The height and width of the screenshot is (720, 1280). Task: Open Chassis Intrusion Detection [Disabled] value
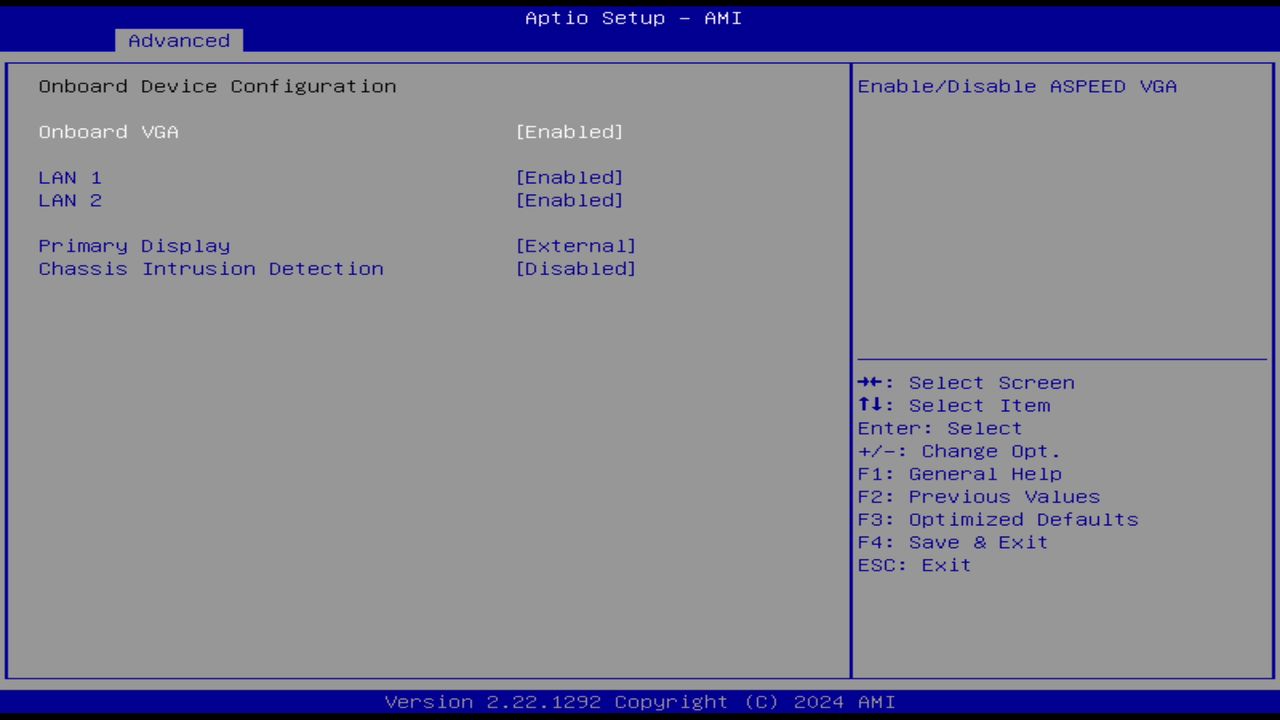576,269
